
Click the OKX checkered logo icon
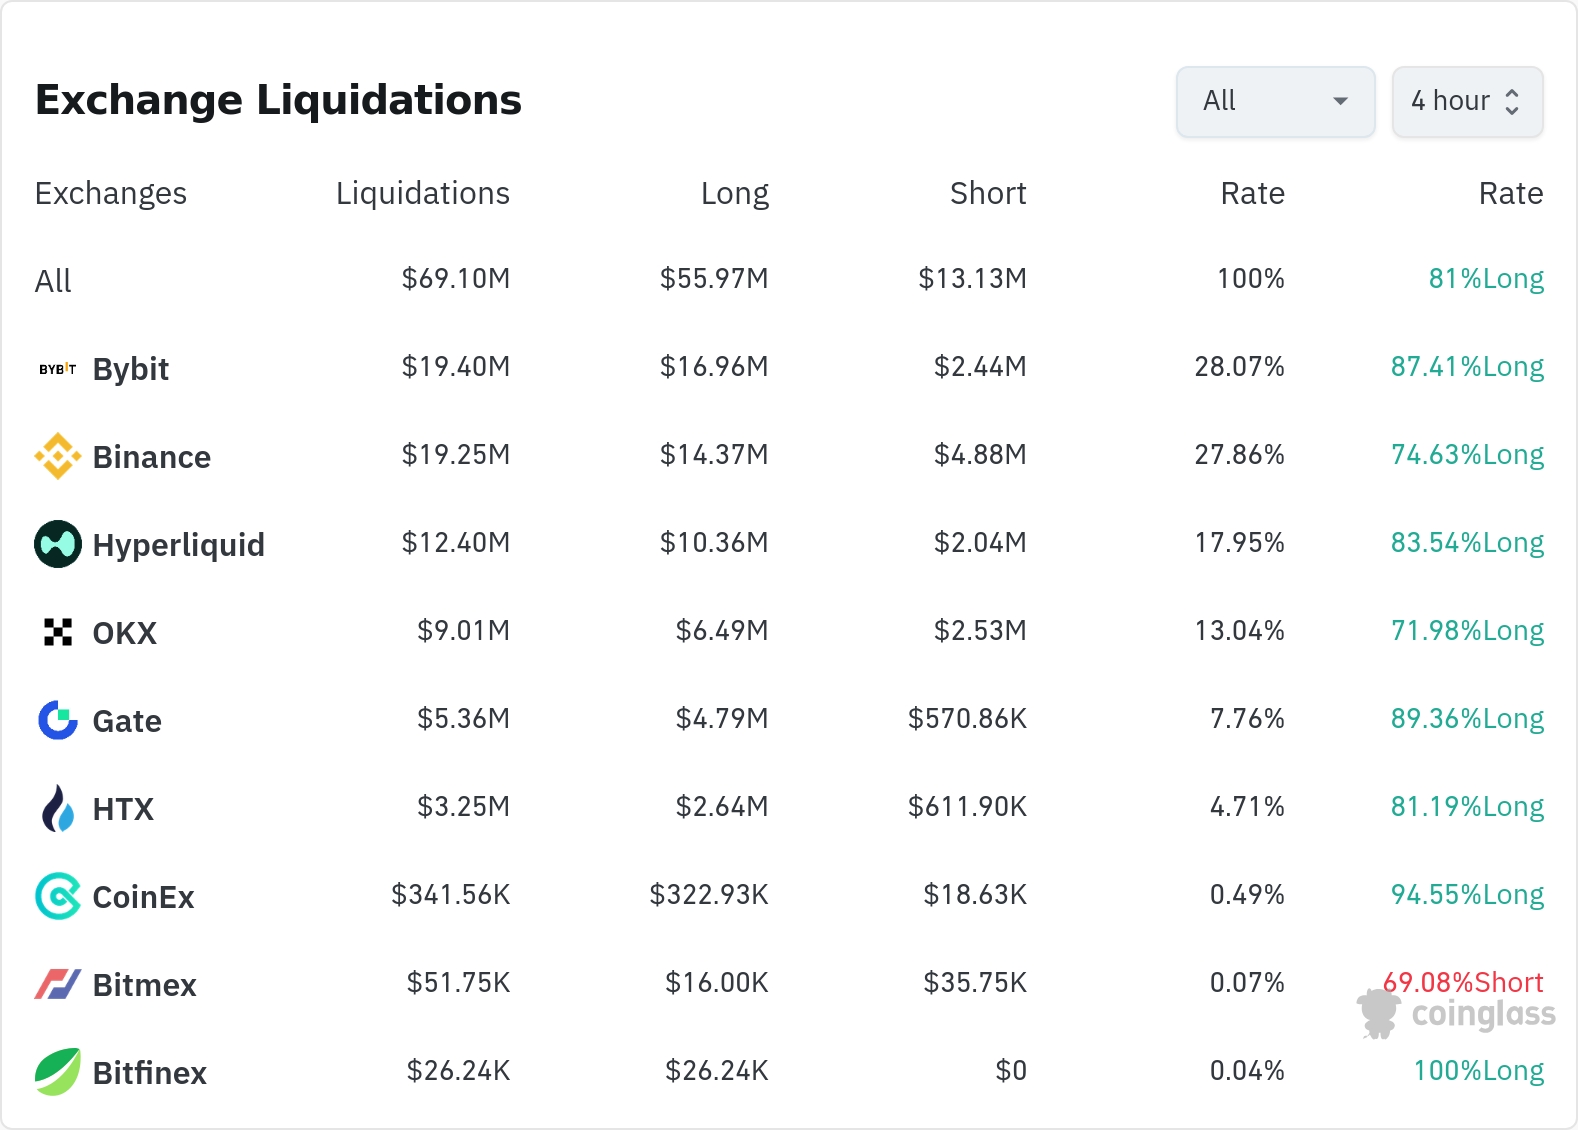[x=58, y=632]
